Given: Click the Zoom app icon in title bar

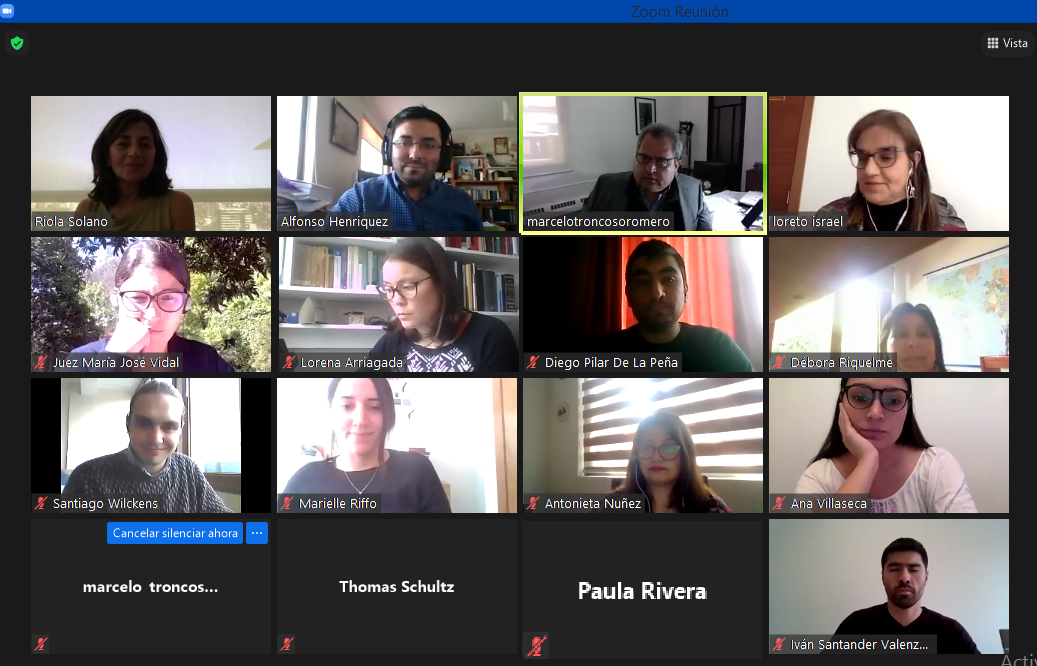Looking at the screenshot, I should click(x=7, y=11).
